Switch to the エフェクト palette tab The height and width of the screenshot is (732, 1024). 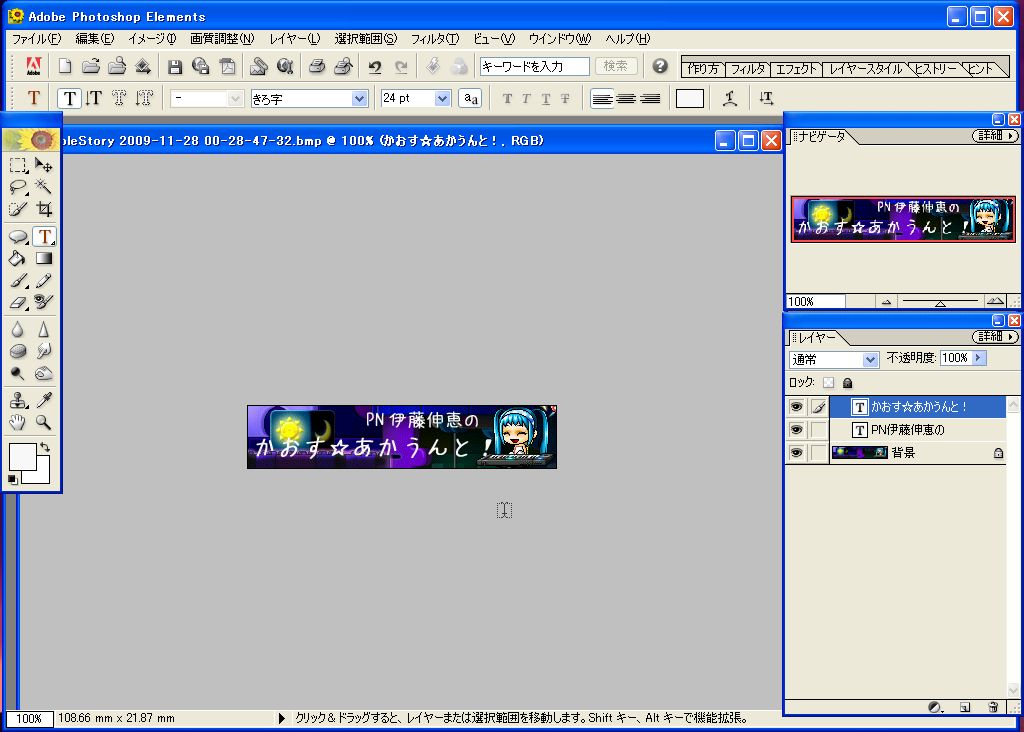click(796, 69)
